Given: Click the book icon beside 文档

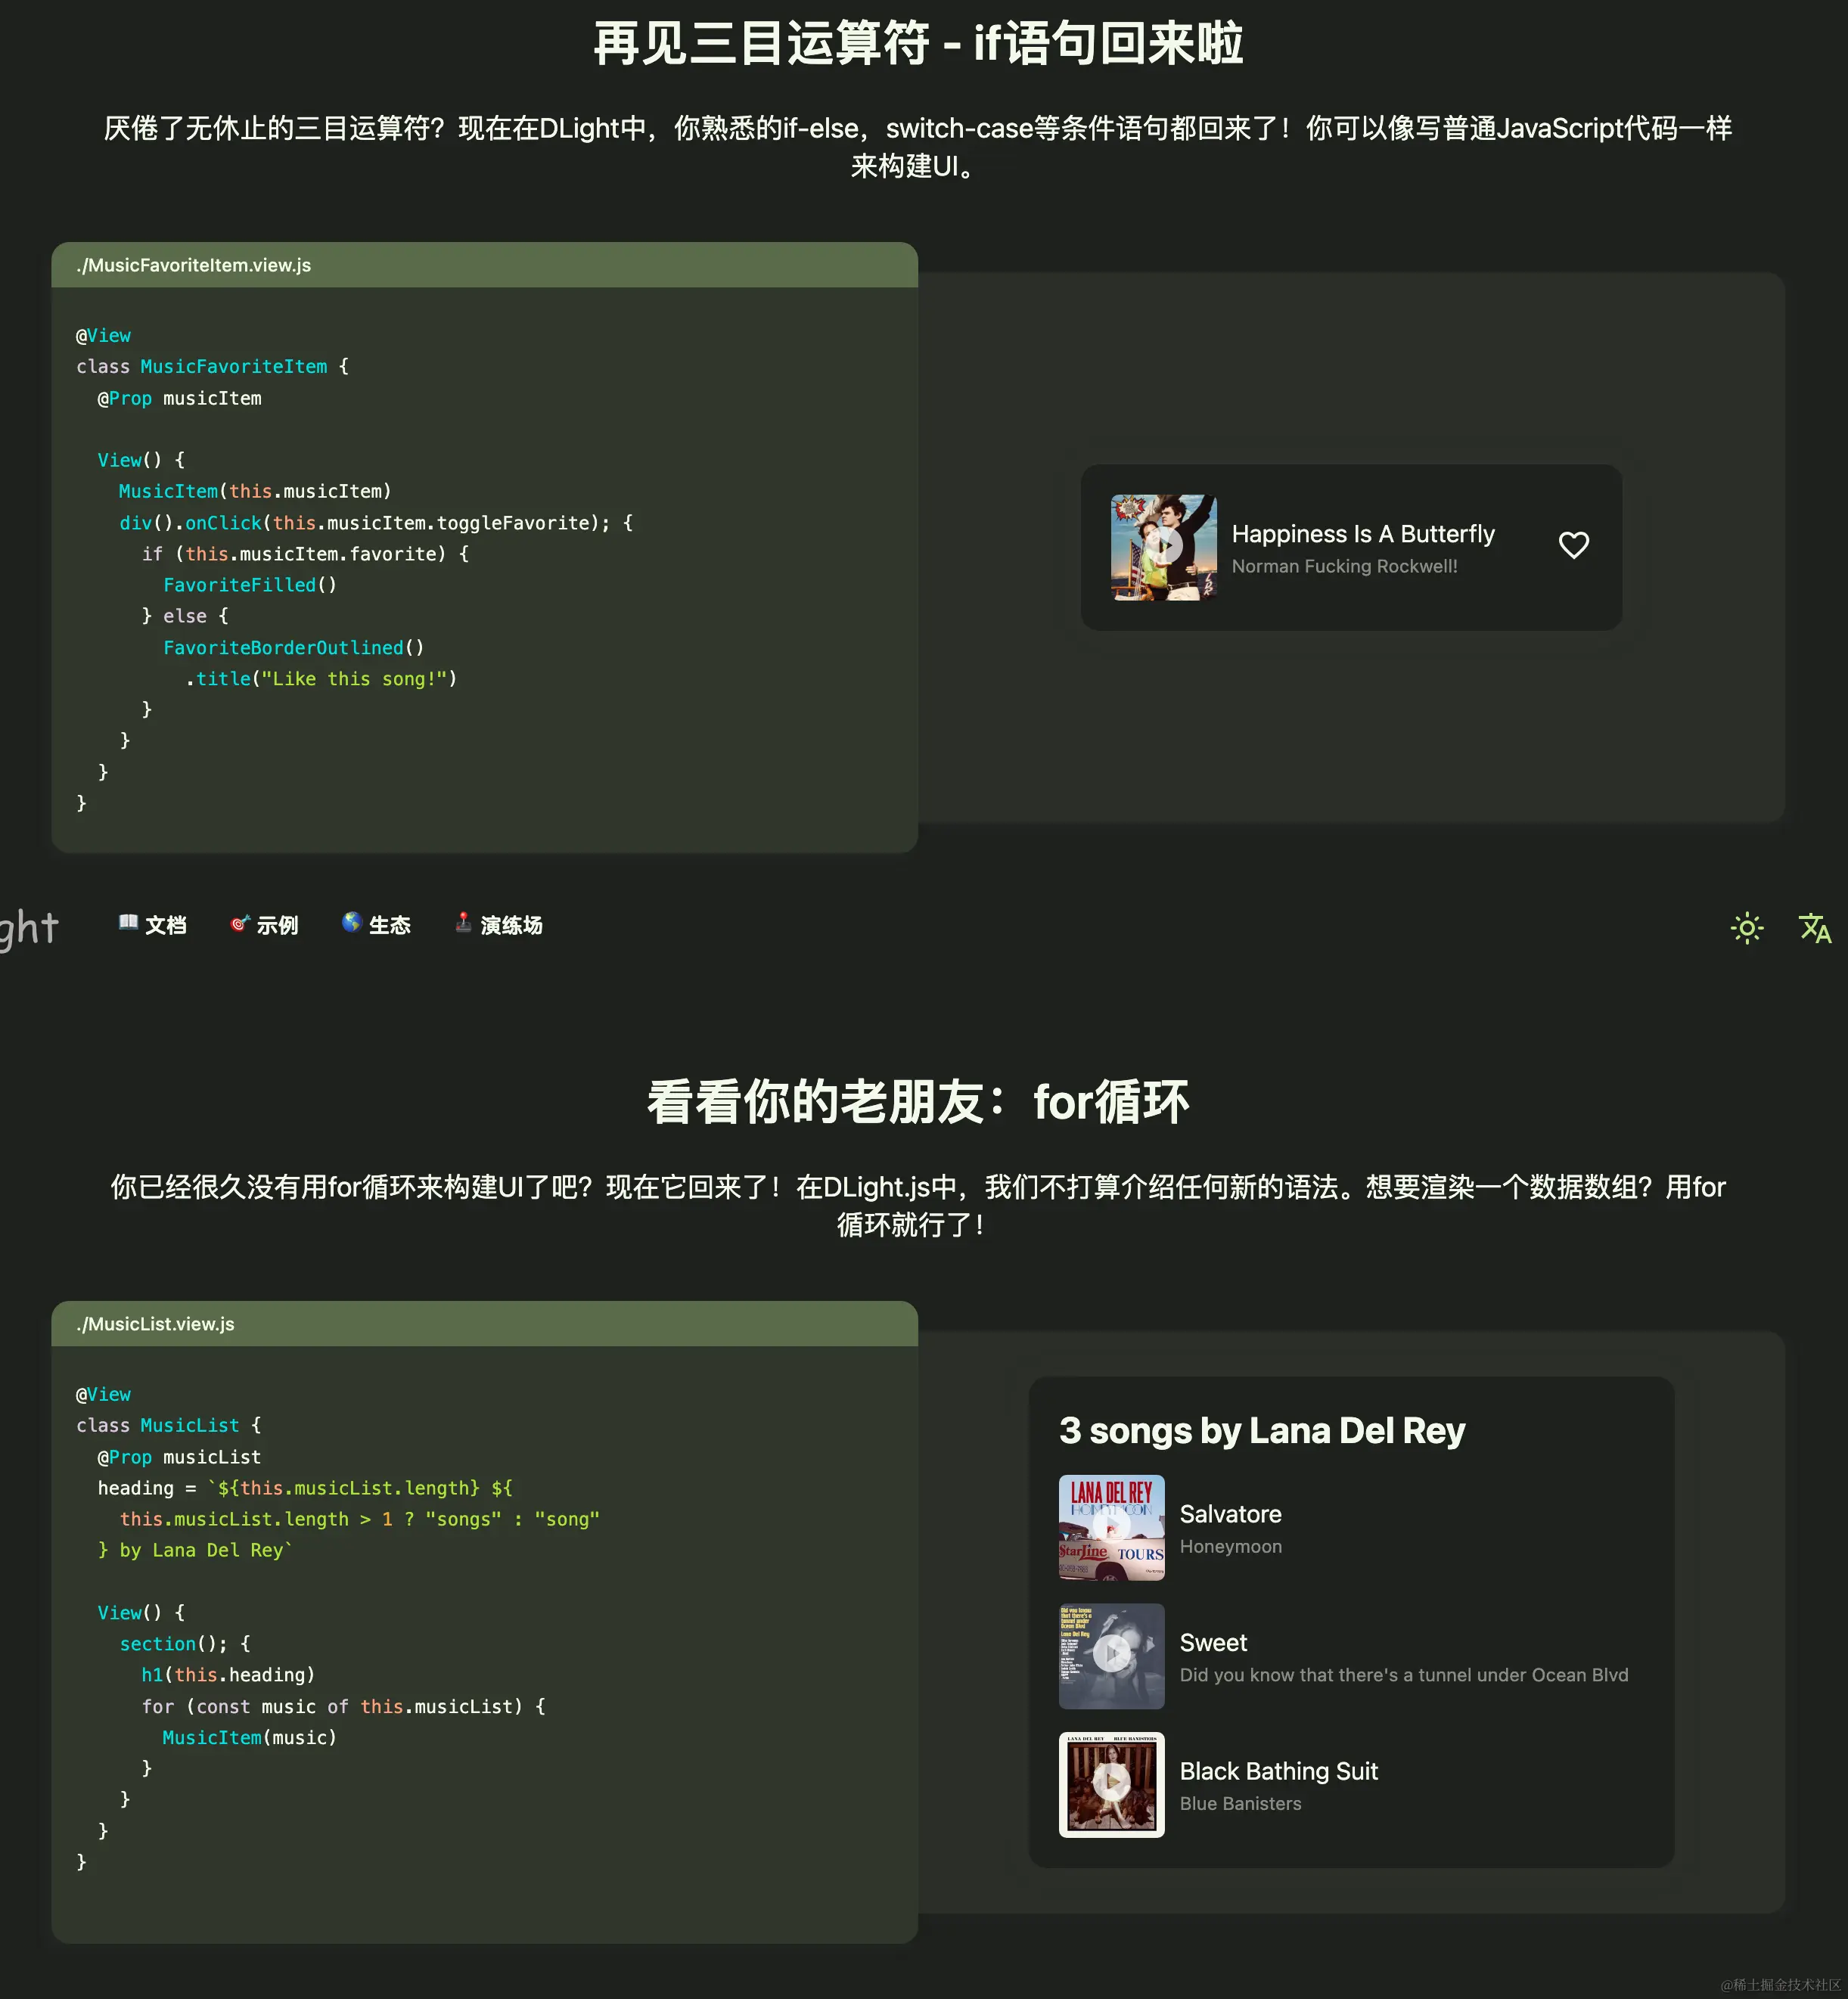Looking at the screenshot, I should pos(129,924).
